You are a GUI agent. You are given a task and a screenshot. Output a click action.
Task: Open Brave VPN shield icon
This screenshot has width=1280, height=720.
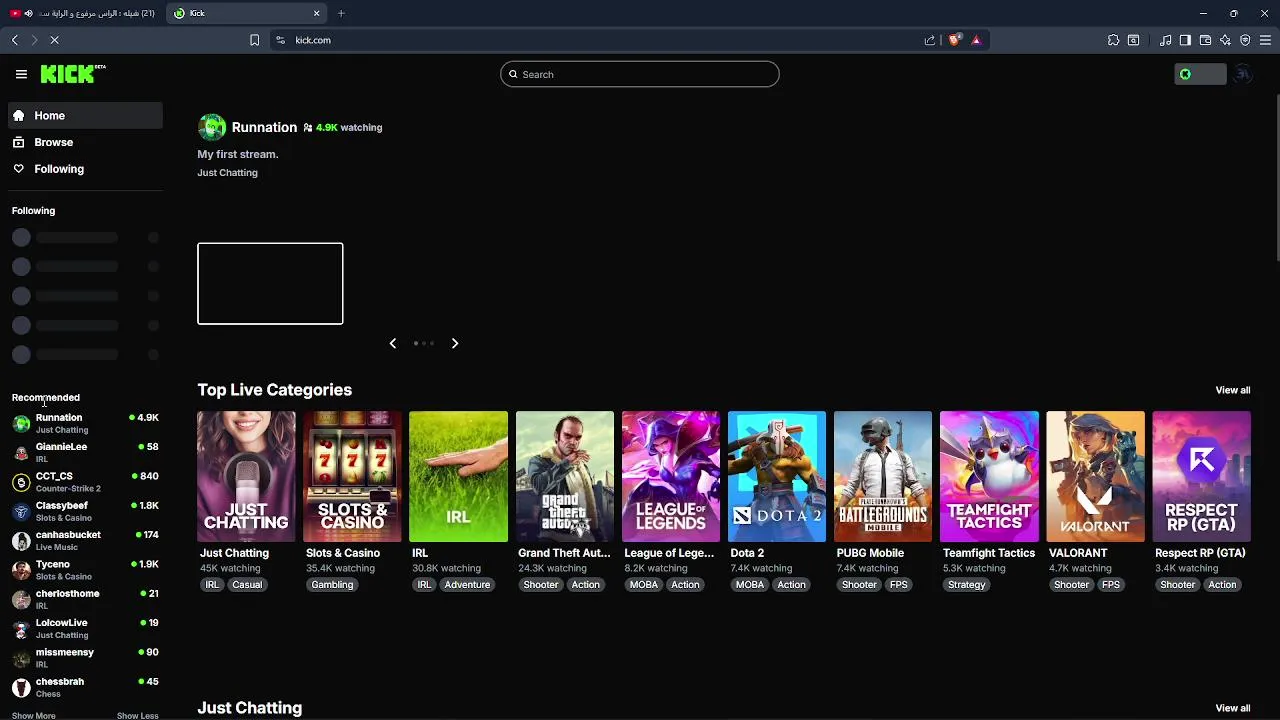coord(1245,40)
